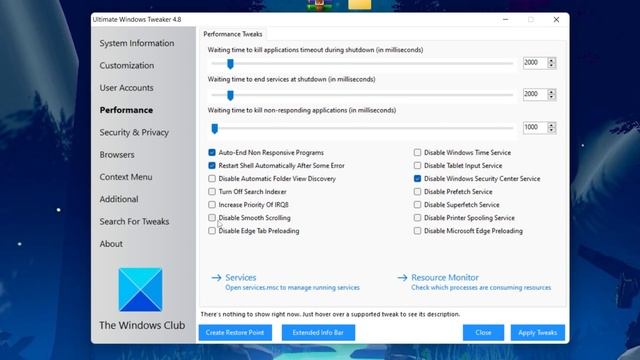Uncheck Disable Windows Security Center Service

pos(417,178)
